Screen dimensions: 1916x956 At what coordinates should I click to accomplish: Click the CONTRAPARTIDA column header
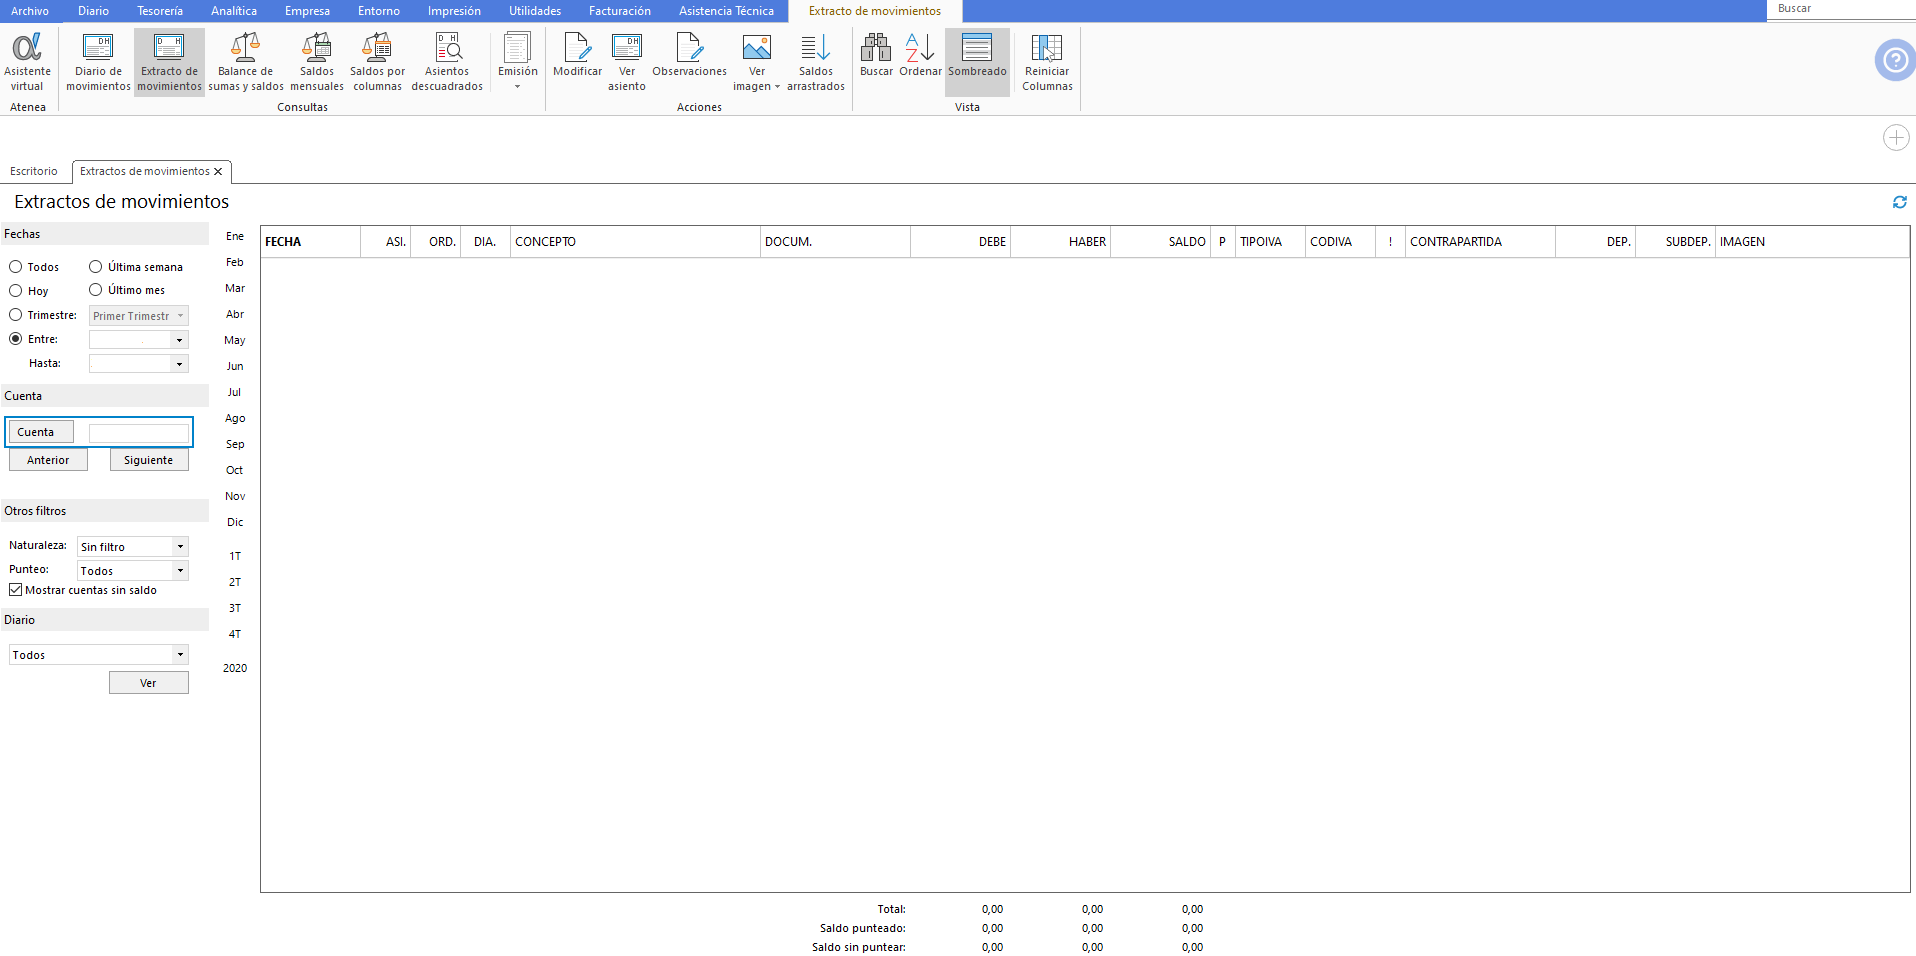coord(1480,242)
